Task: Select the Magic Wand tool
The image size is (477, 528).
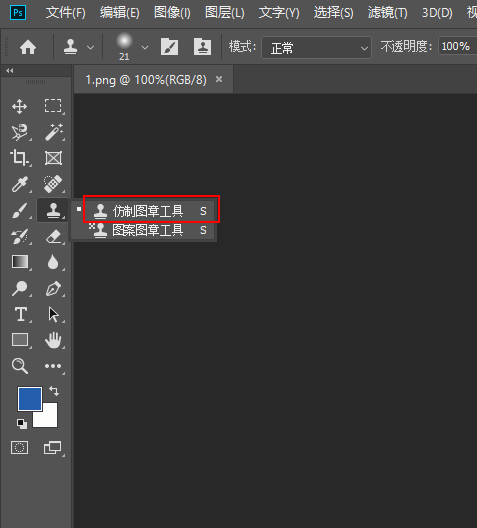Action: (x=54, y=132)
